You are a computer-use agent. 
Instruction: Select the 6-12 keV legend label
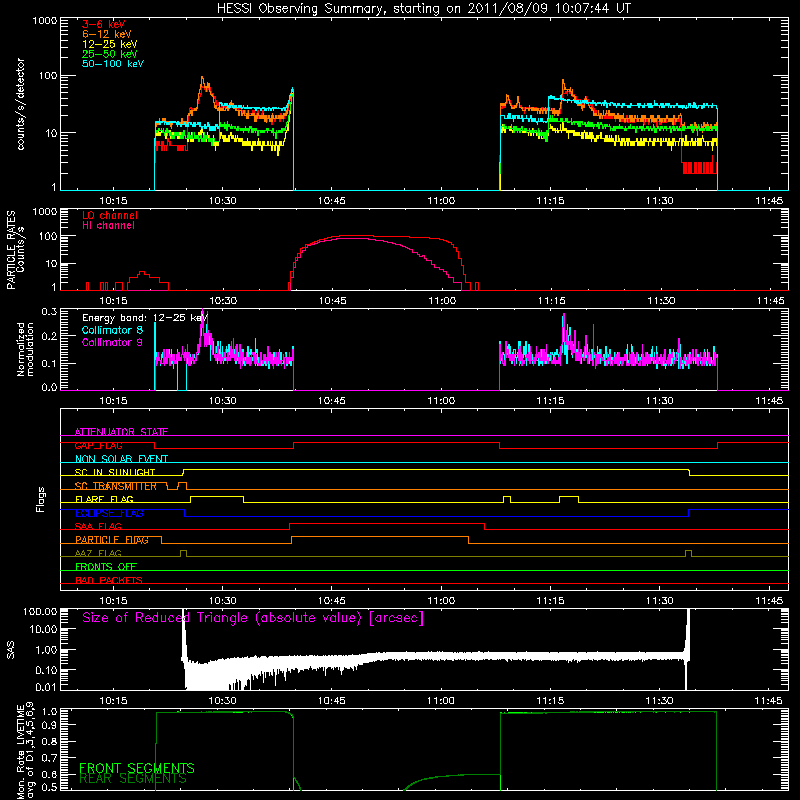107,34
